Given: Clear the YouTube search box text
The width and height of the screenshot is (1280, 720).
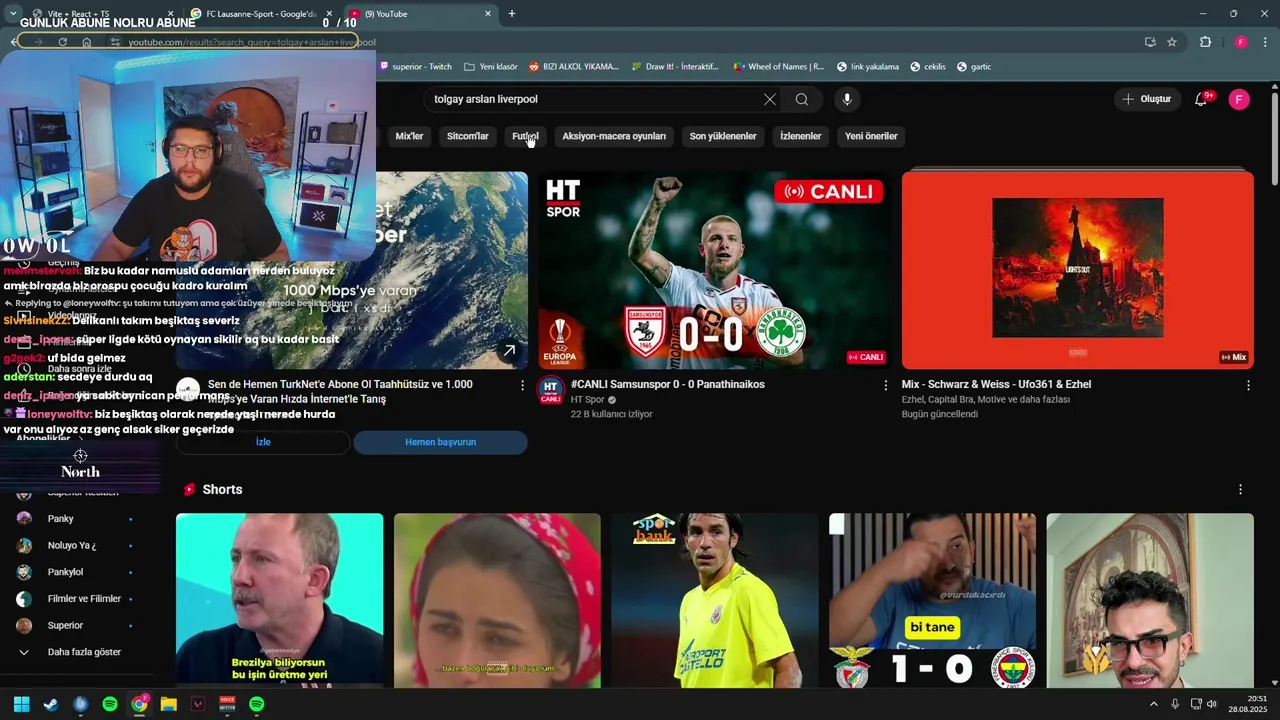Looking at the screenshot, I should tap(770, 99).
